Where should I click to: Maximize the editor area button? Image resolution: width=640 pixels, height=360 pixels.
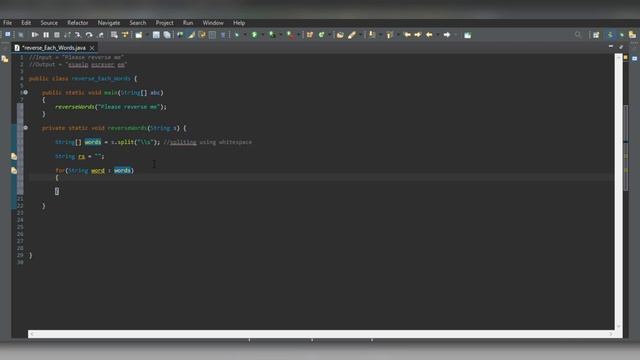pyautogui.click(x=621, y=47)
